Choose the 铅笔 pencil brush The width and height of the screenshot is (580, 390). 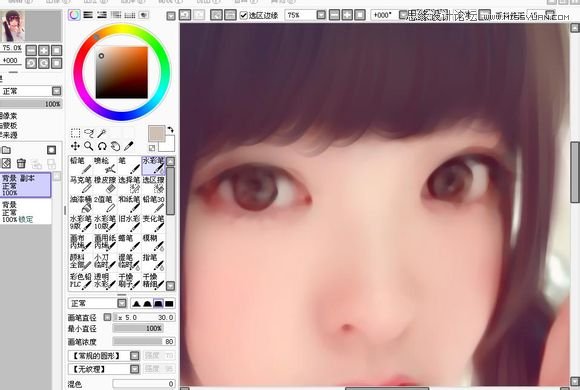[x=81, y=165]
